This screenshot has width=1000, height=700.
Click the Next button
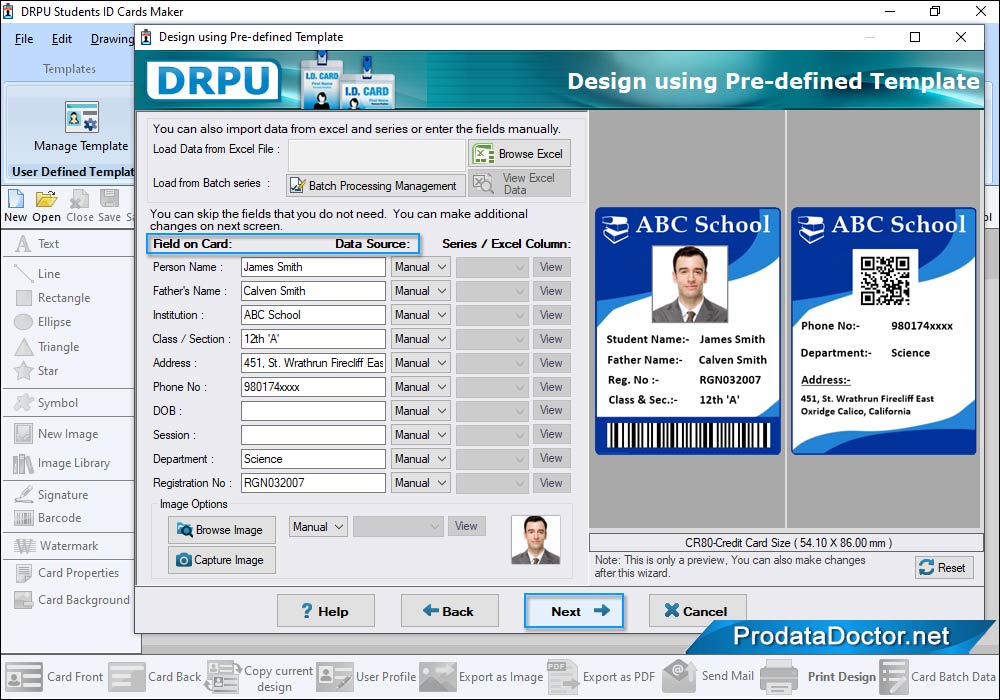573,611
